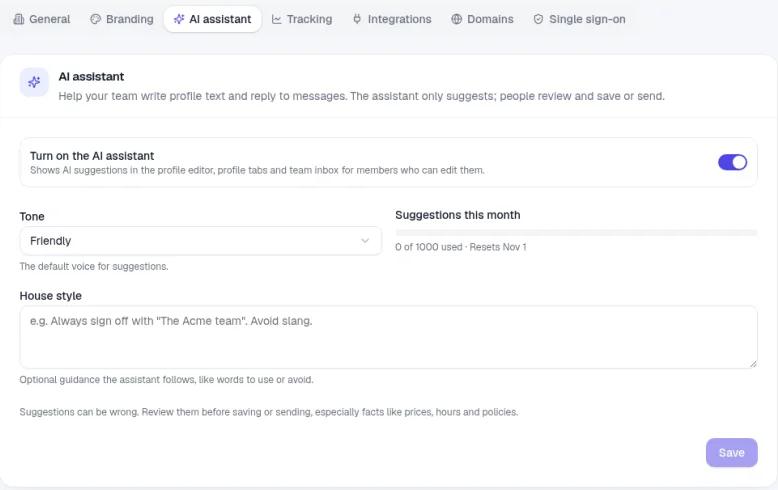778x490 pixels.
Task: Click the 'Shows AI suggestions in the profile editor' description
Action: click(x=257, y=170)
